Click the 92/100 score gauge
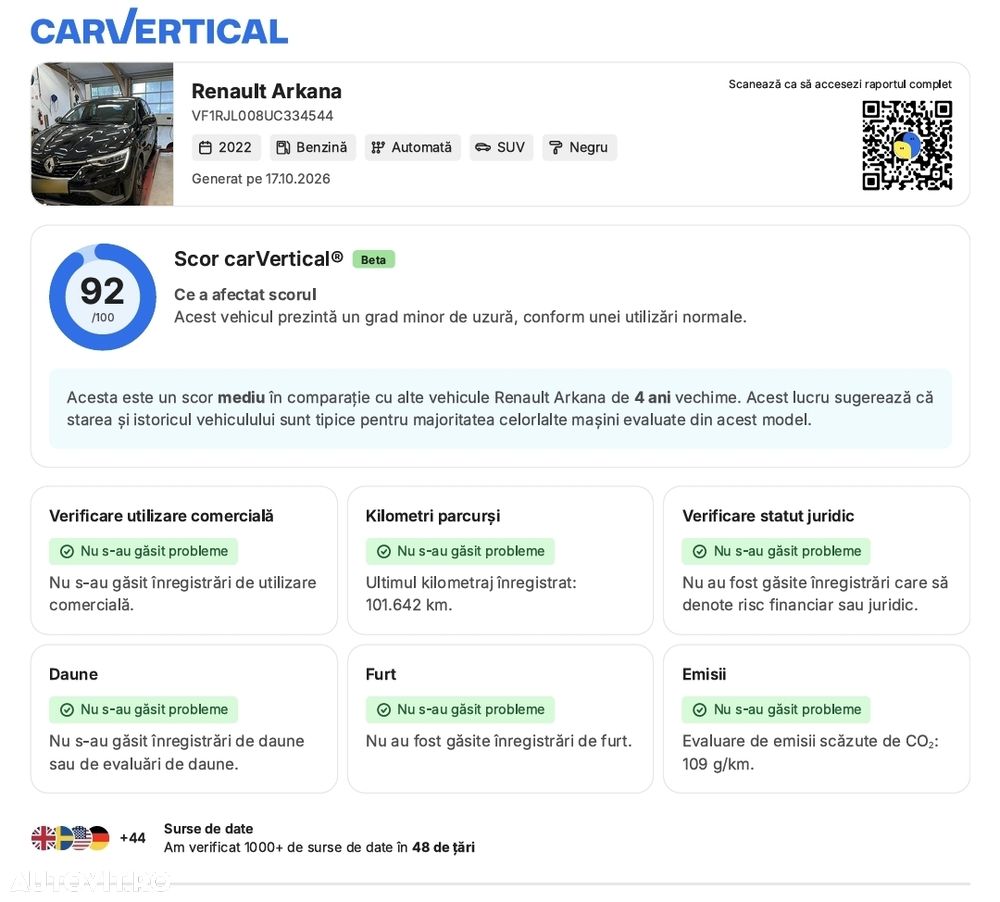This screenshot has width=1000, height=902. click(x=103, y=297)
